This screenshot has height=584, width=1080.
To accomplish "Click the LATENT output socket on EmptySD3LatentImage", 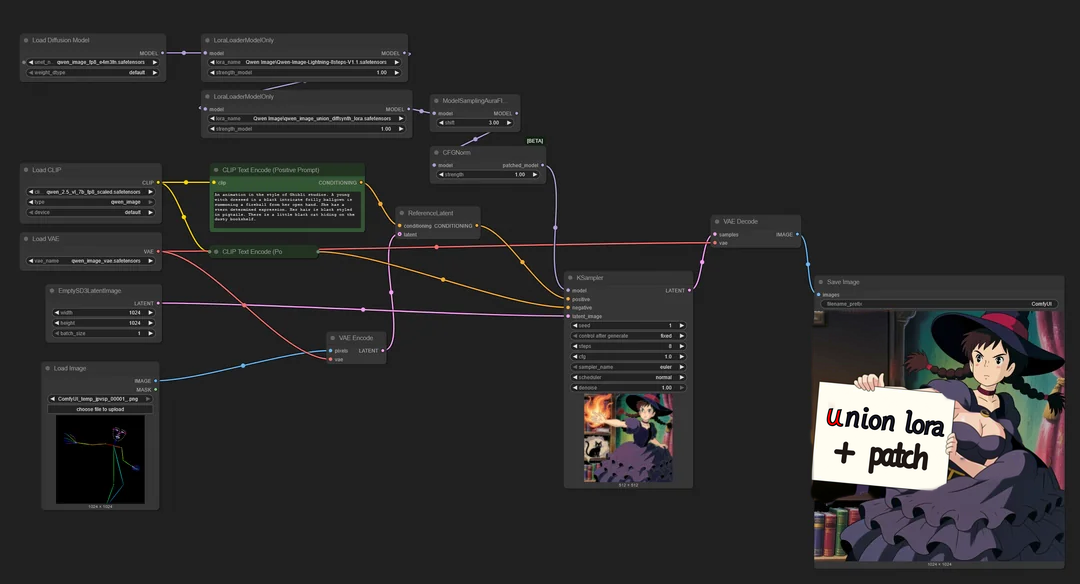I will 158,304.
